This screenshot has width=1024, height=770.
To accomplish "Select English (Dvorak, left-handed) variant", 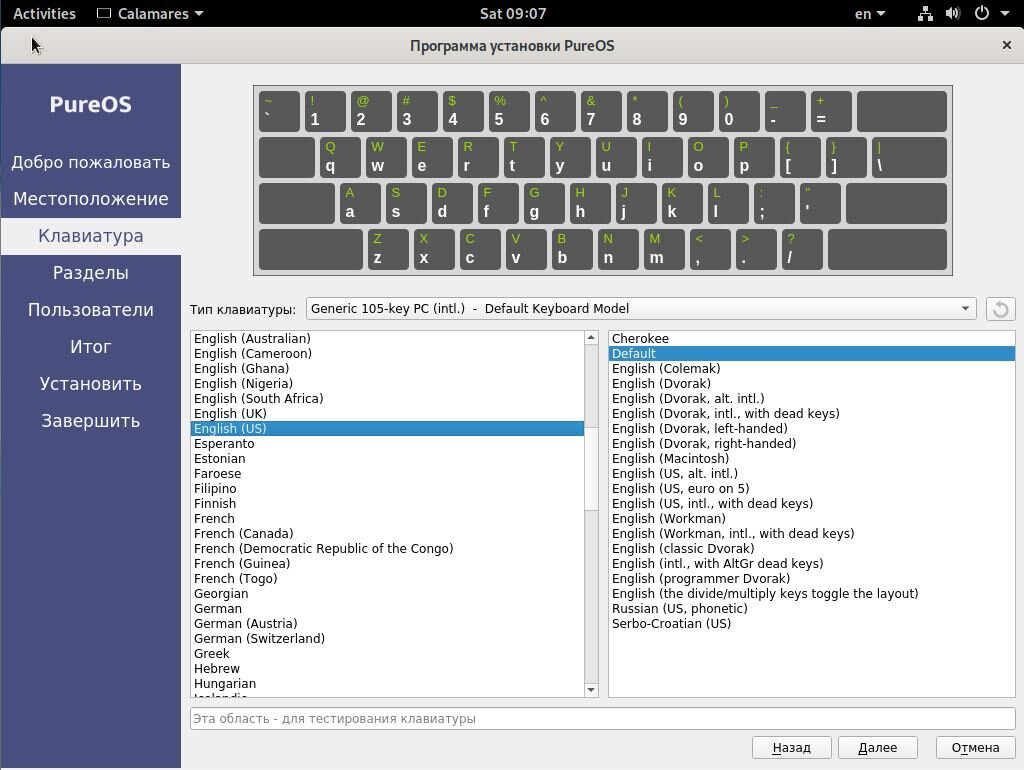I will click(812, 428).
